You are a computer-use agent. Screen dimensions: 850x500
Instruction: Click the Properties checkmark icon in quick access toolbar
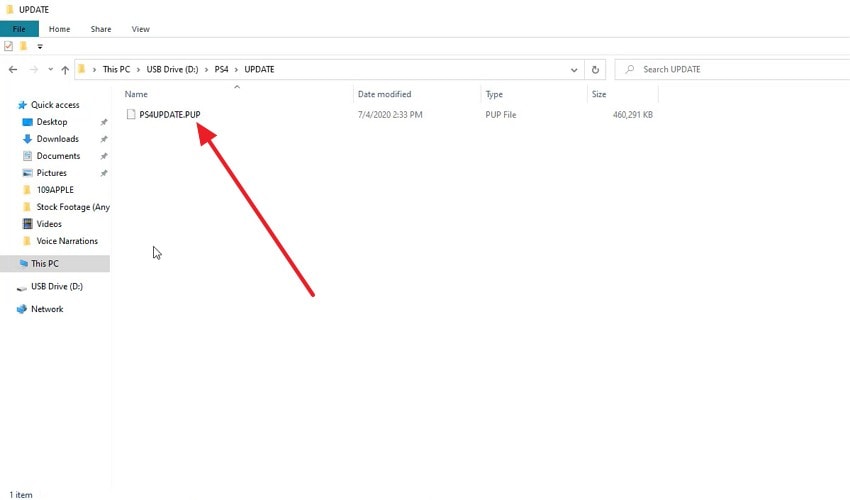click(x=8, y=46)
